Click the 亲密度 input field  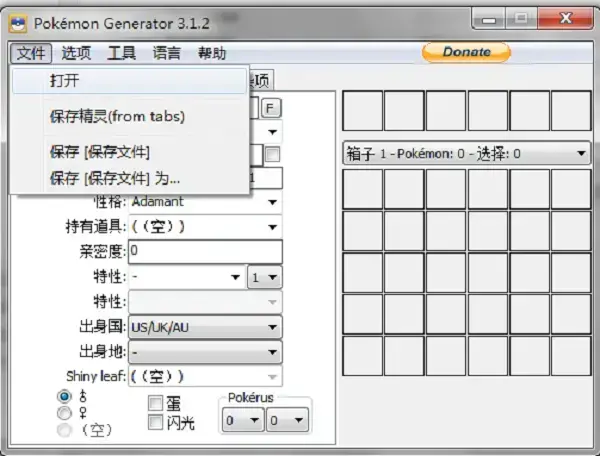[206, 251]
